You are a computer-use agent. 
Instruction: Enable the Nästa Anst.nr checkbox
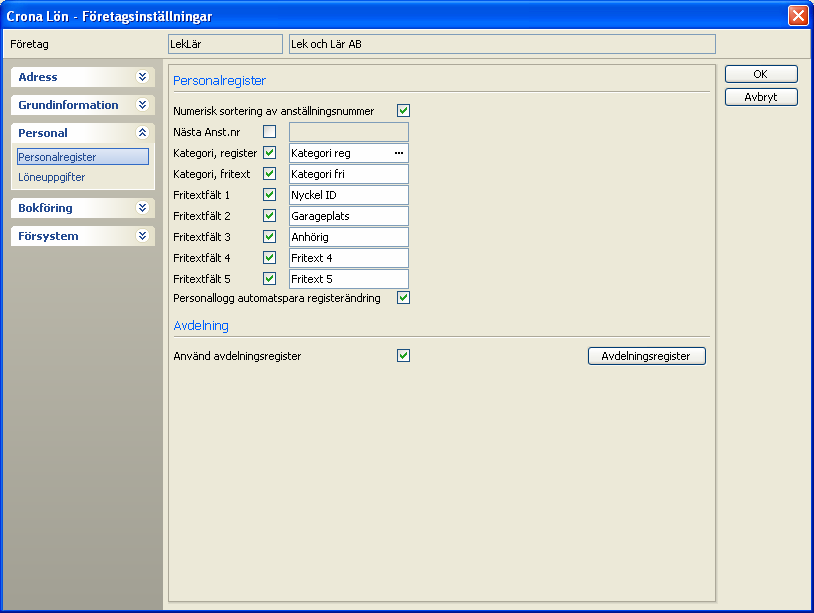[269, 132]
